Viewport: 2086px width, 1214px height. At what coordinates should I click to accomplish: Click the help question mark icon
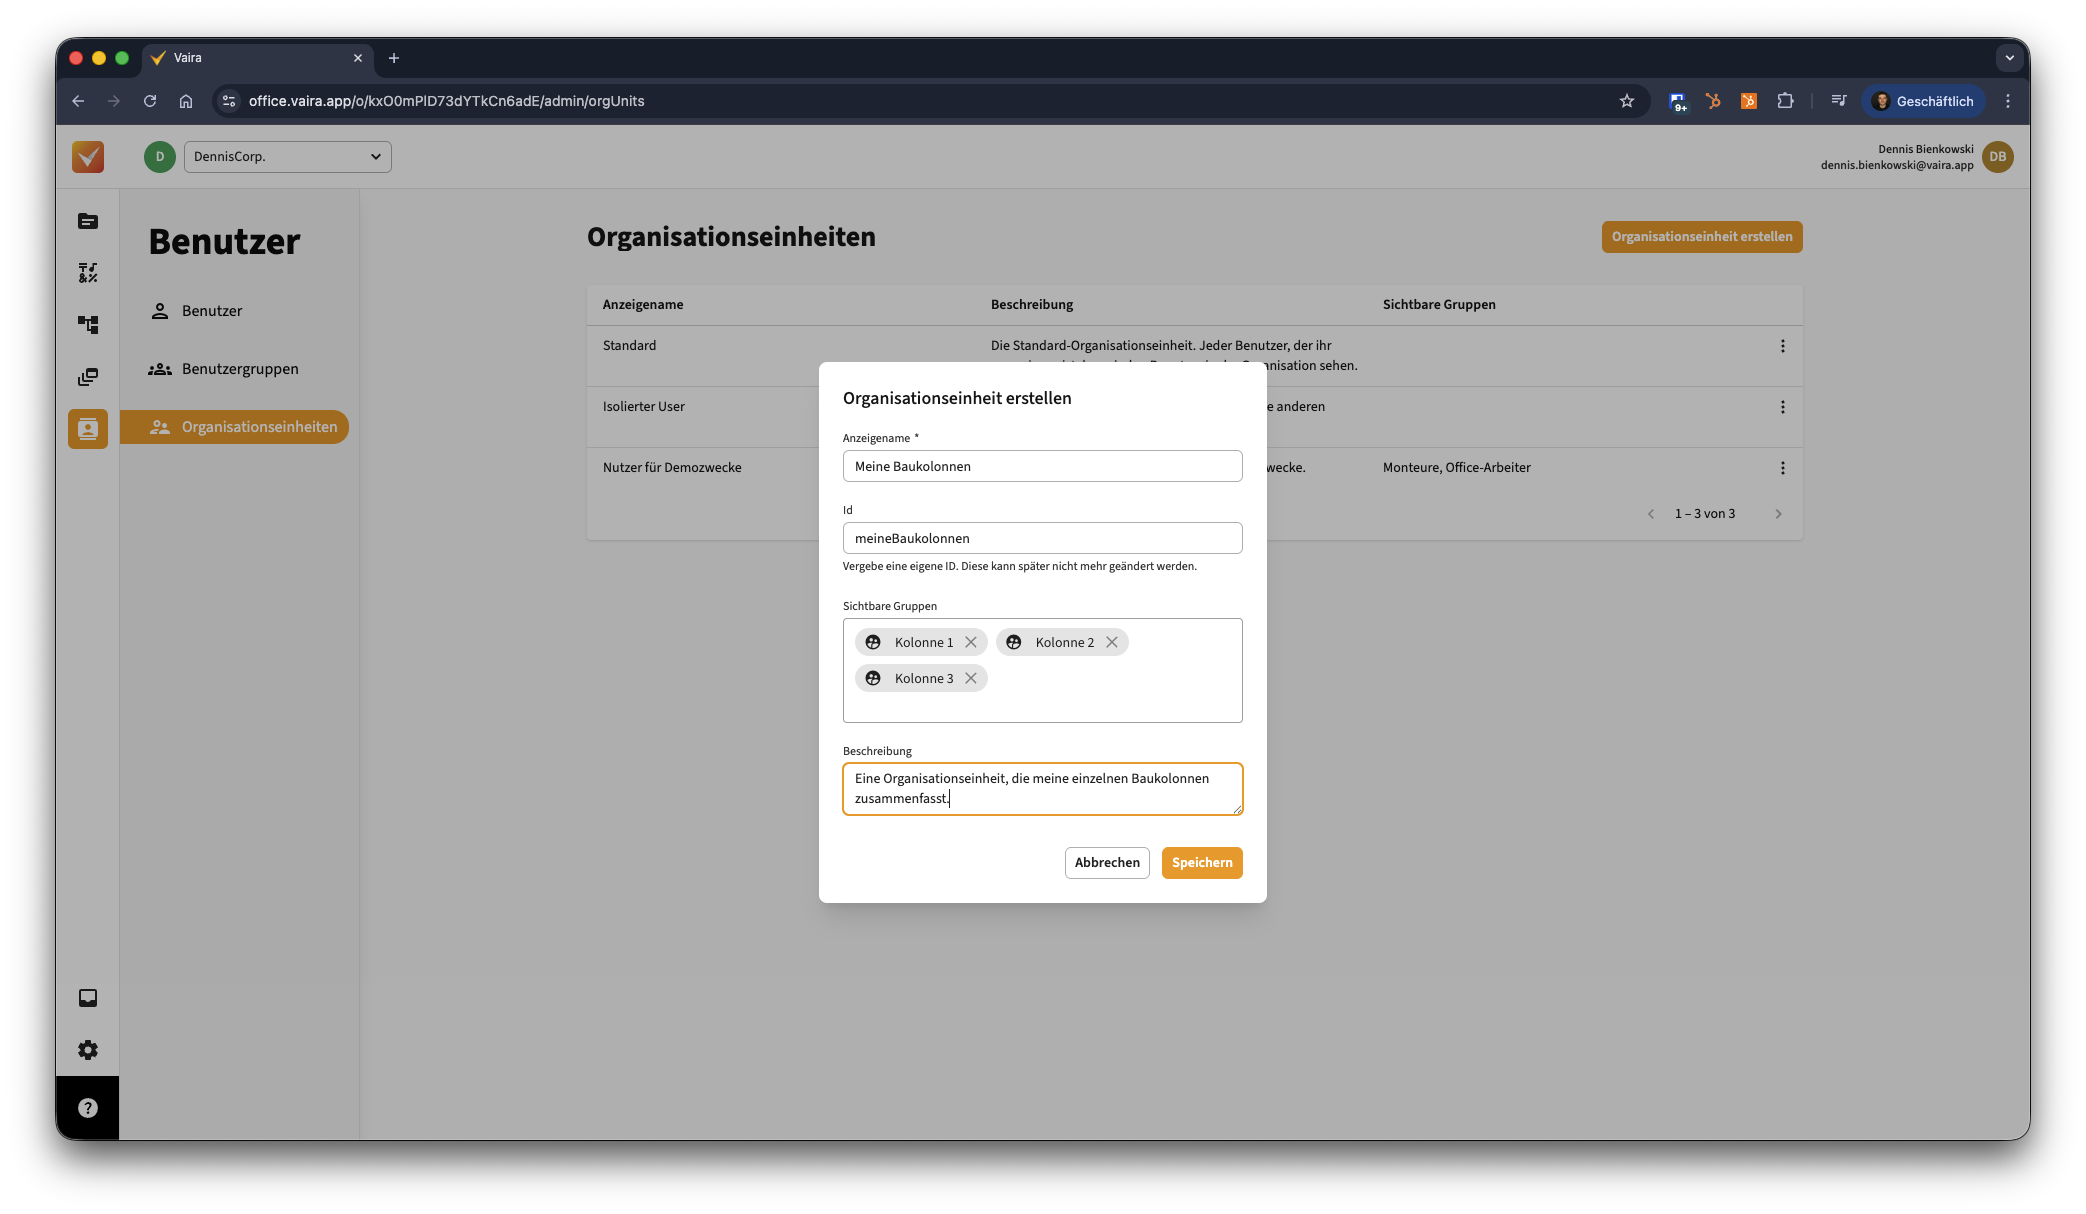[x=88, y=1108]
